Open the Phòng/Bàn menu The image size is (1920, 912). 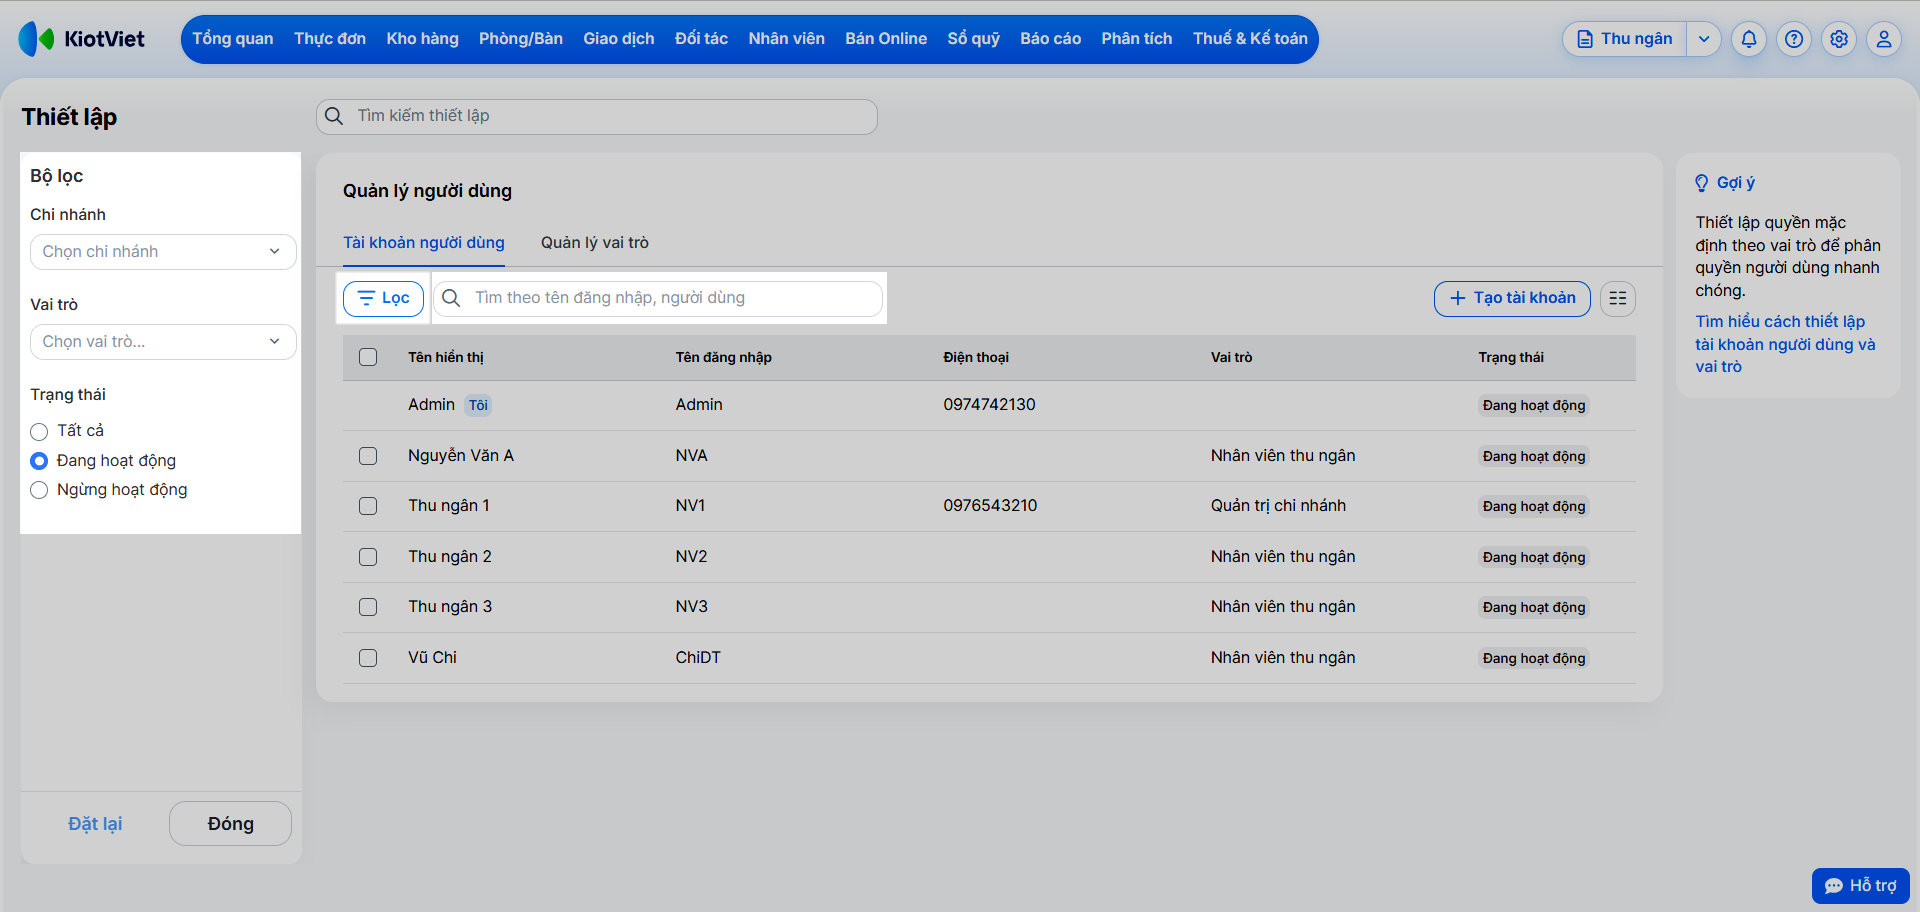pos(521,39)
